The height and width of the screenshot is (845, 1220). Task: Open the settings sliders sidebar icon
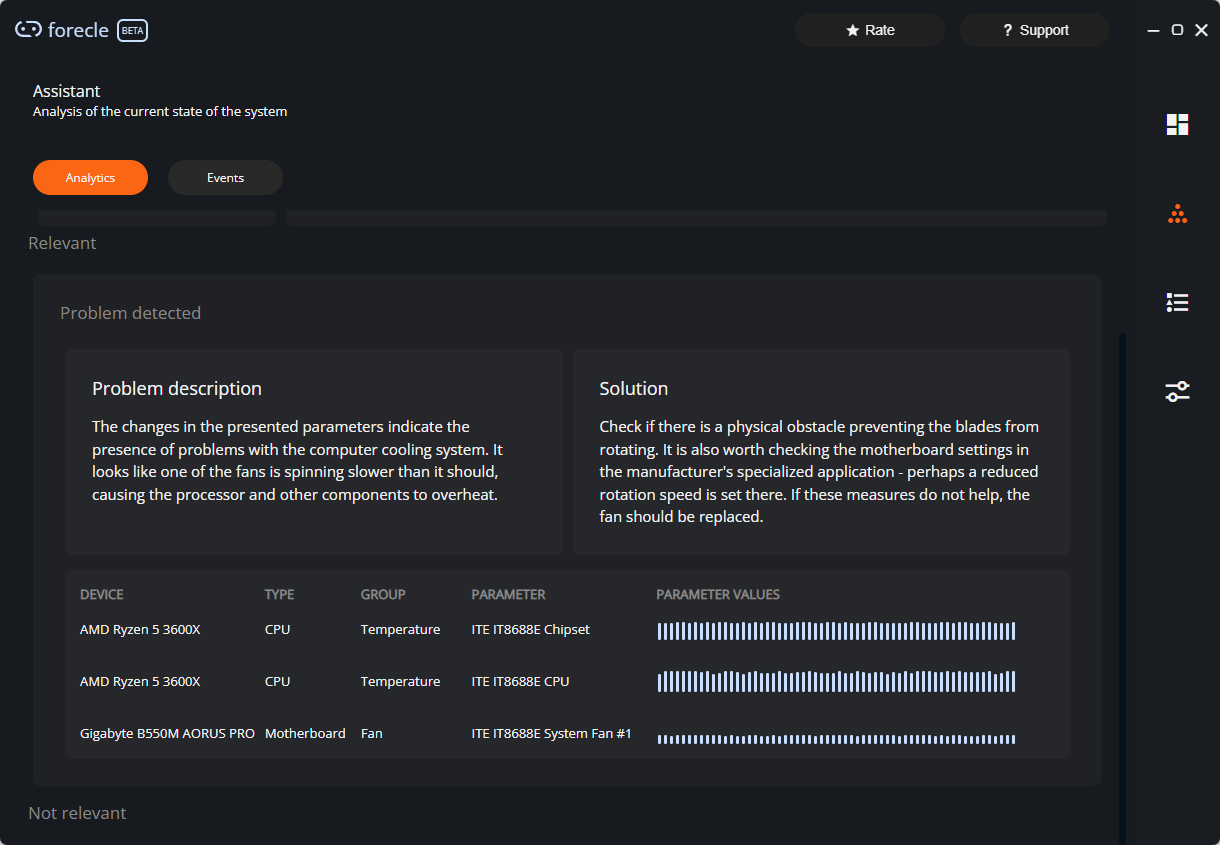1177,391
